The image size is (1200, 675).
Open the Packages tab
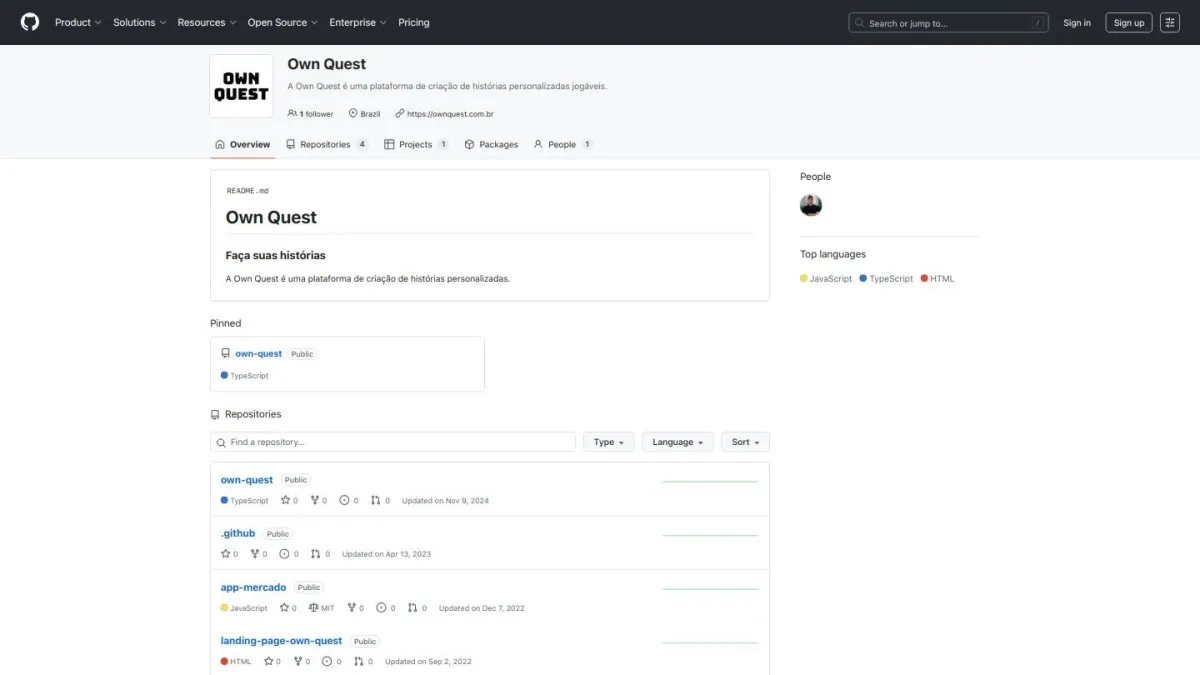[x=491, y=144]
